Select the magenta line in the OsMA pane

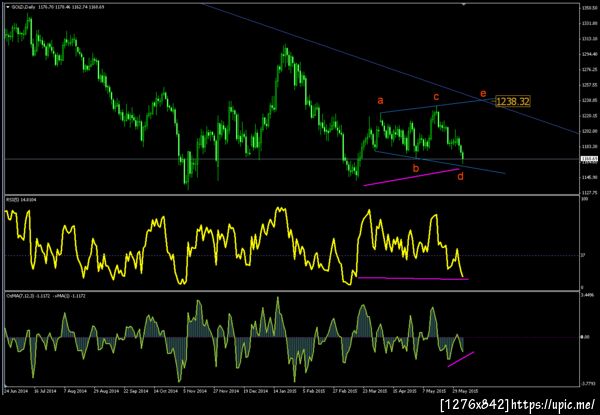(461, 359)
